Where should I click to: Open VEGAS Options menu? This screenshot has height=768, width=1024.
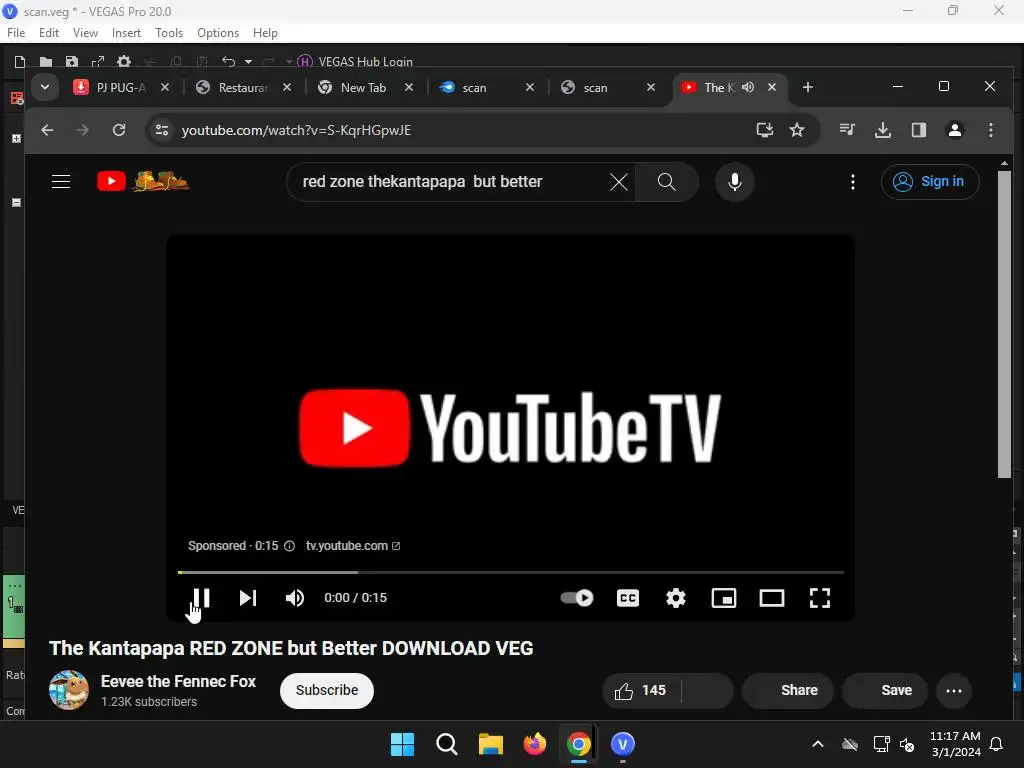coord(218,33)
